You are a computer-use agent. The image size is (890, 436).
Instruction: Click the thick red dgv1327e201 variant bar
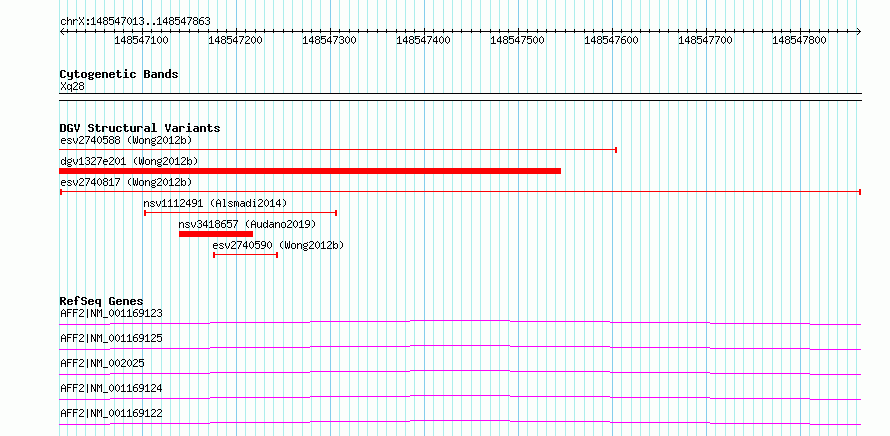coord(310,171)
